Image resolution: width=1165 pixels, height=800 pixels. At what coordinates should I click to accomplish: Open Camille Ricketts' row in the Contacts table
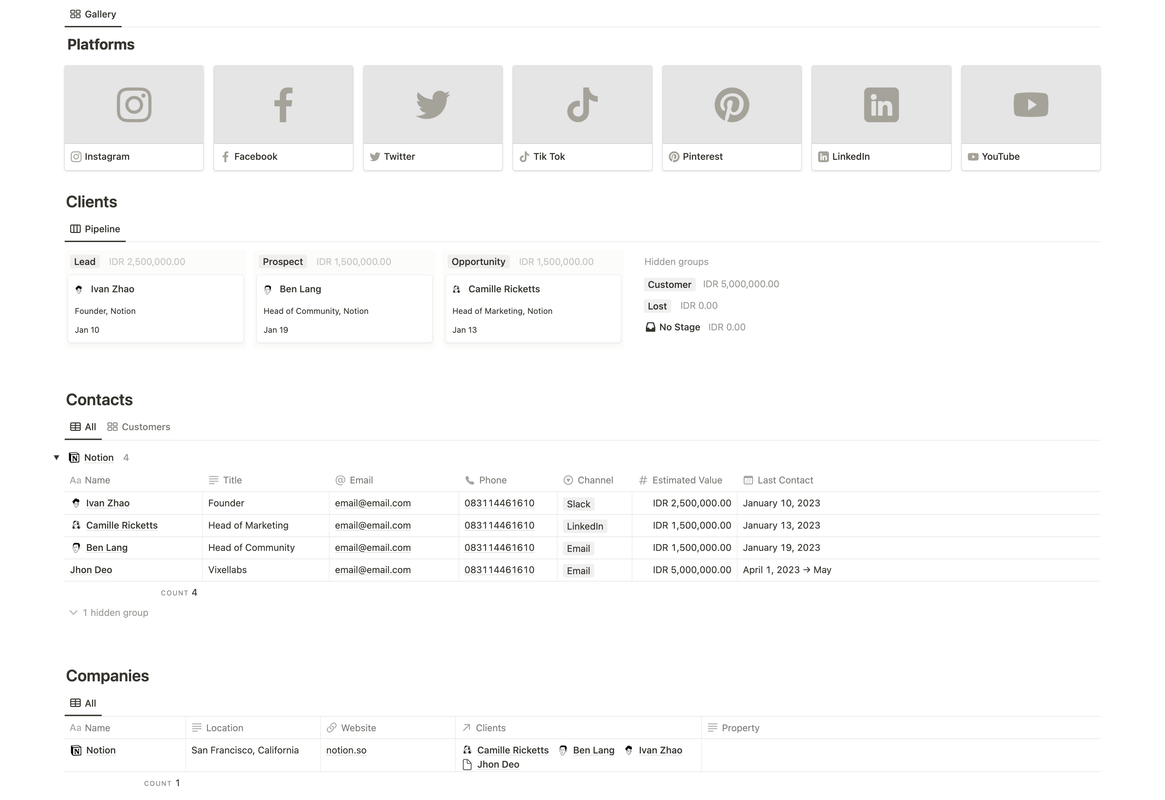[x=122, y=526]
